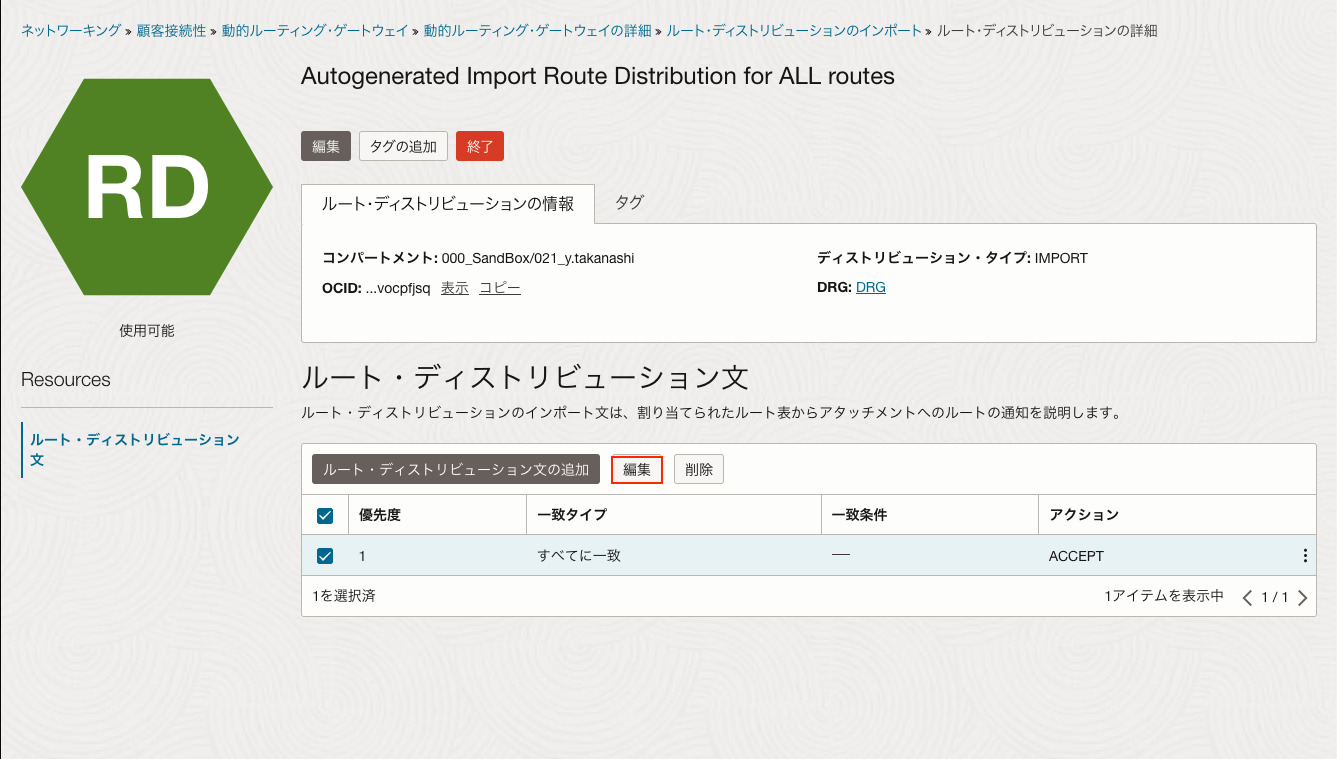
Task: Click the red 終了 button
Action: 480,145
